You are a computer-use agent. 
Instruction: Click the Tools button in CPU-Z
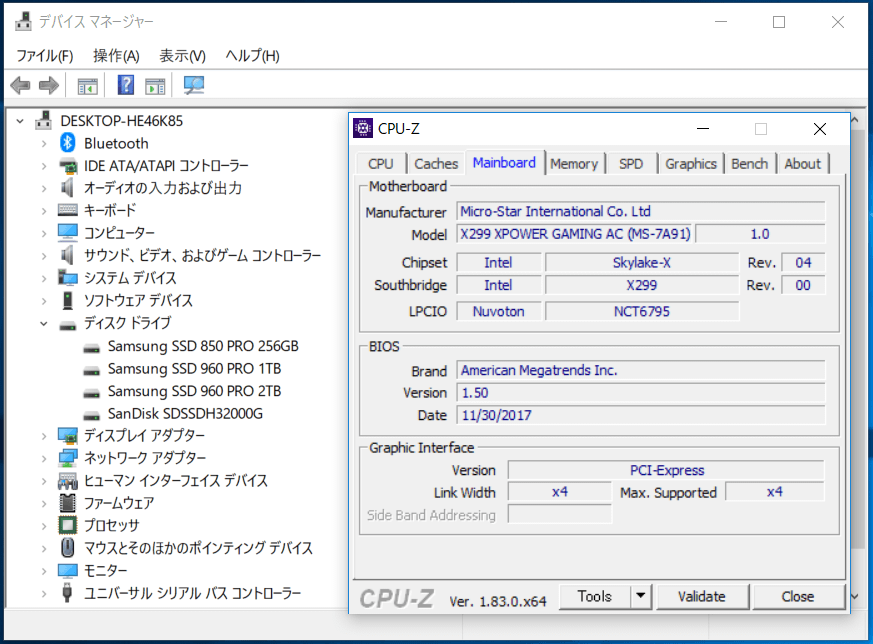(x=595, y=596)
